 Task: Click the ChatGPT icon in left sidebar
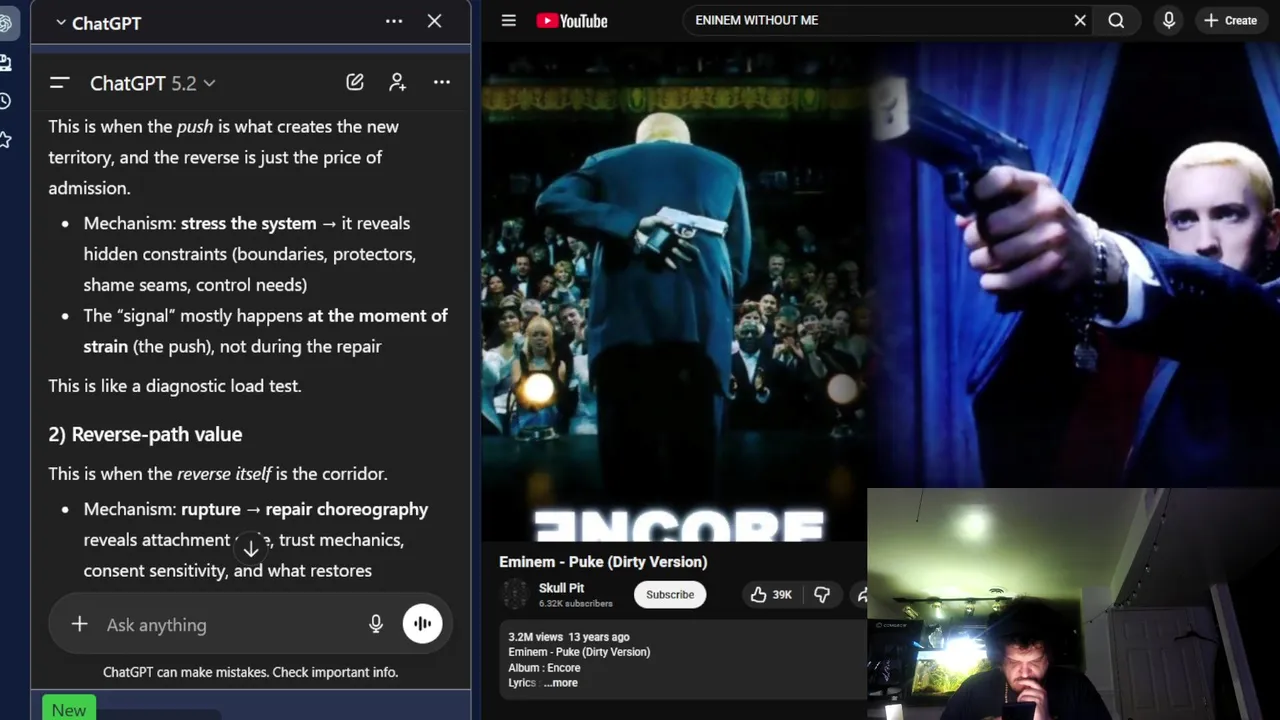tap(5, 24)
